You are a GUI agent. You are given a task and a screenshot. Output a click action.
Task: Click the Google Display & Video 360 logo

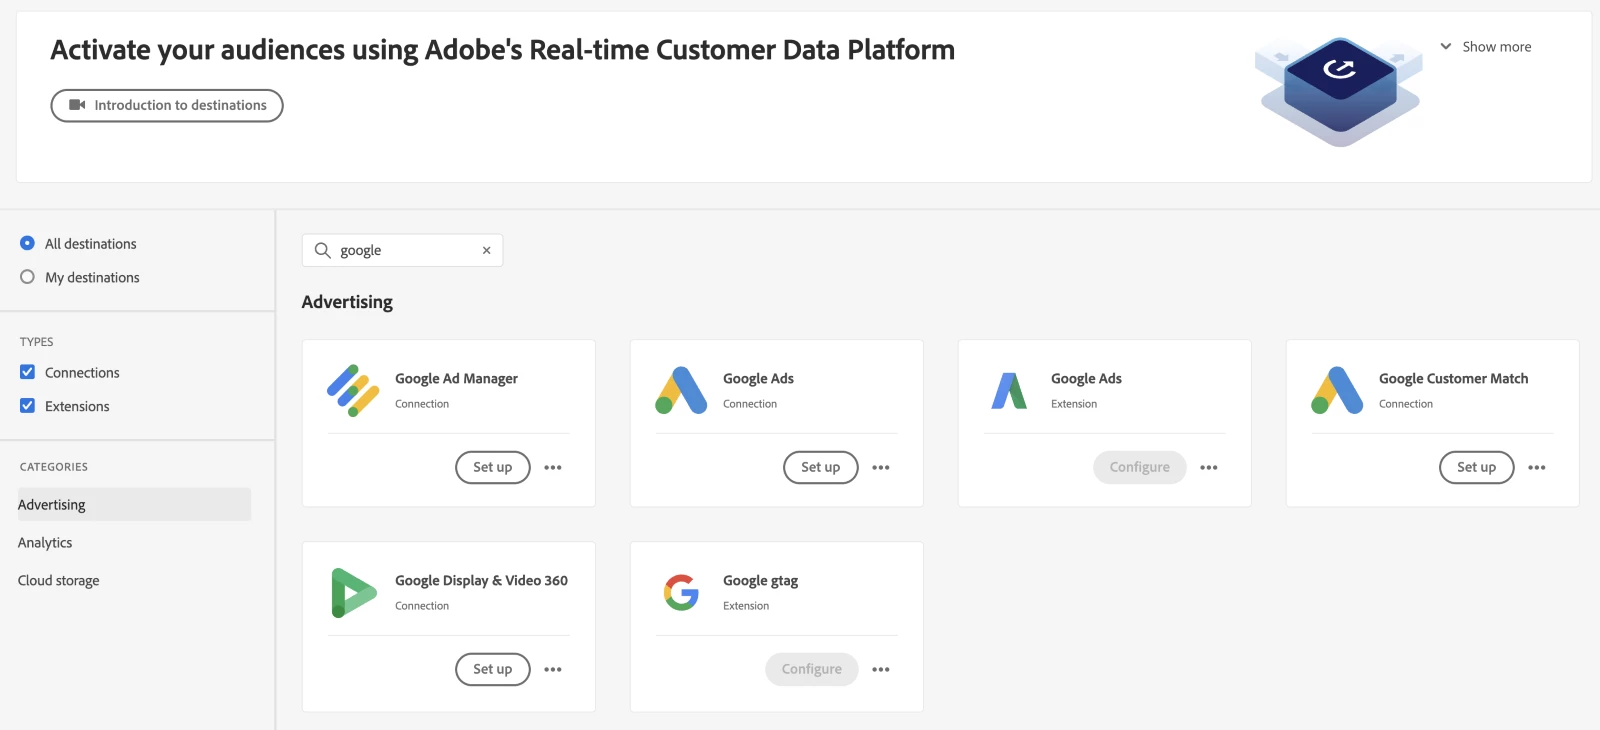(353, 592)
